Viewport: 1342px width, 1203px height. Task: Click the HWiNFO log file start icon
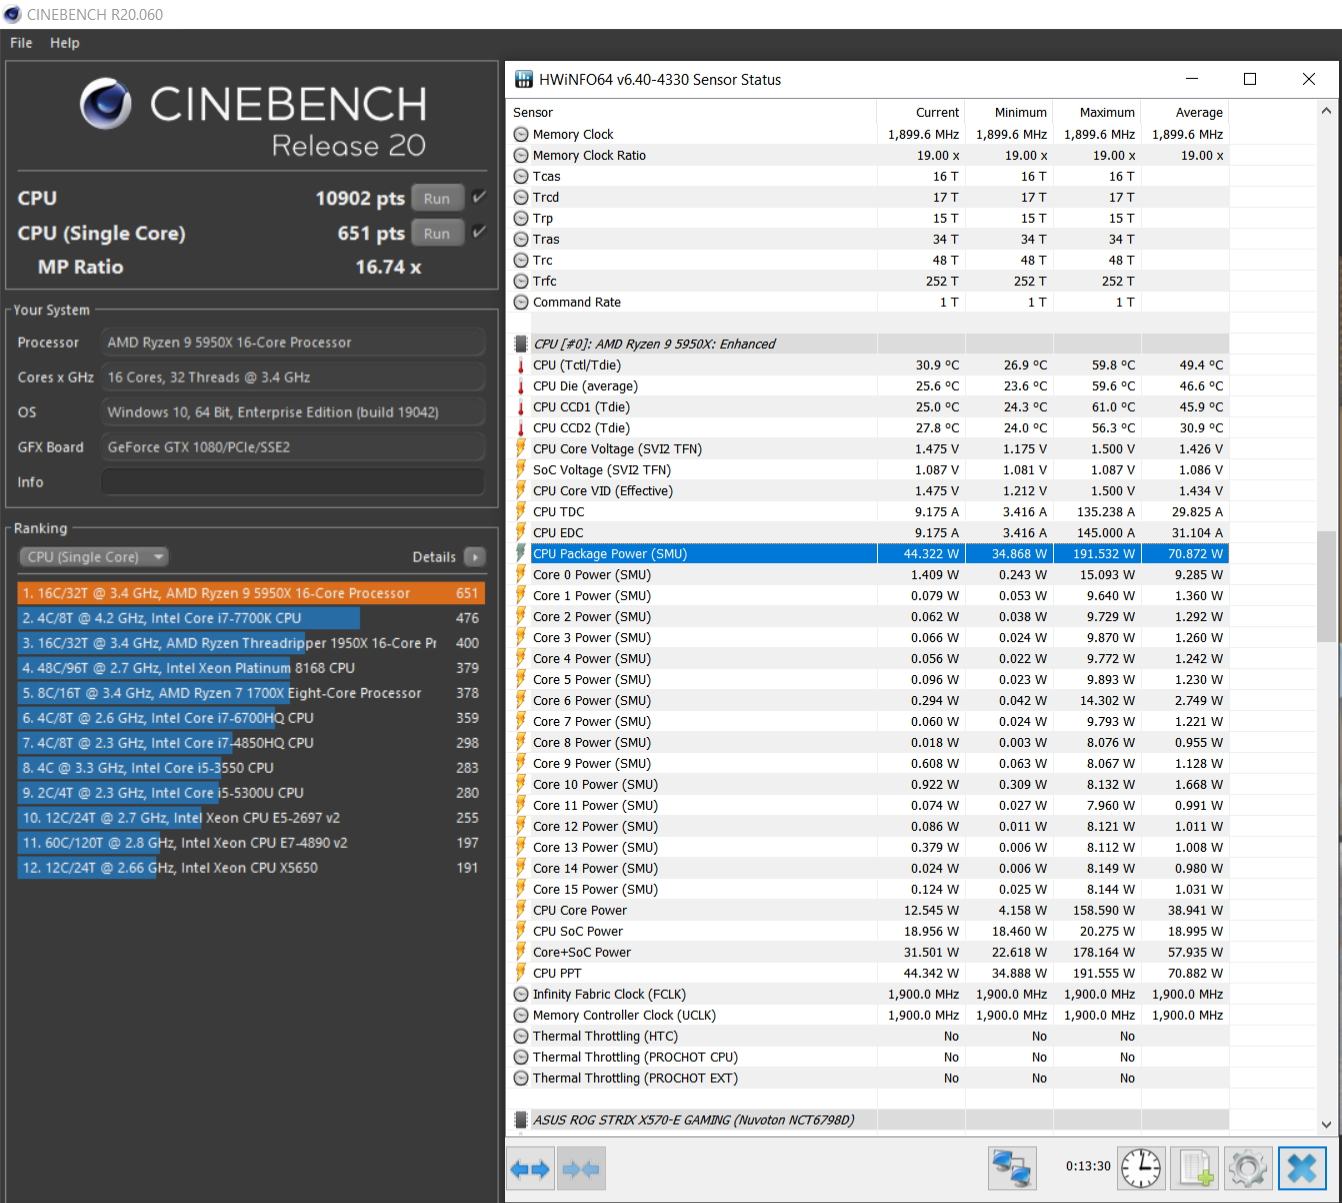pyautogui.click(x=1195, y=1167)
